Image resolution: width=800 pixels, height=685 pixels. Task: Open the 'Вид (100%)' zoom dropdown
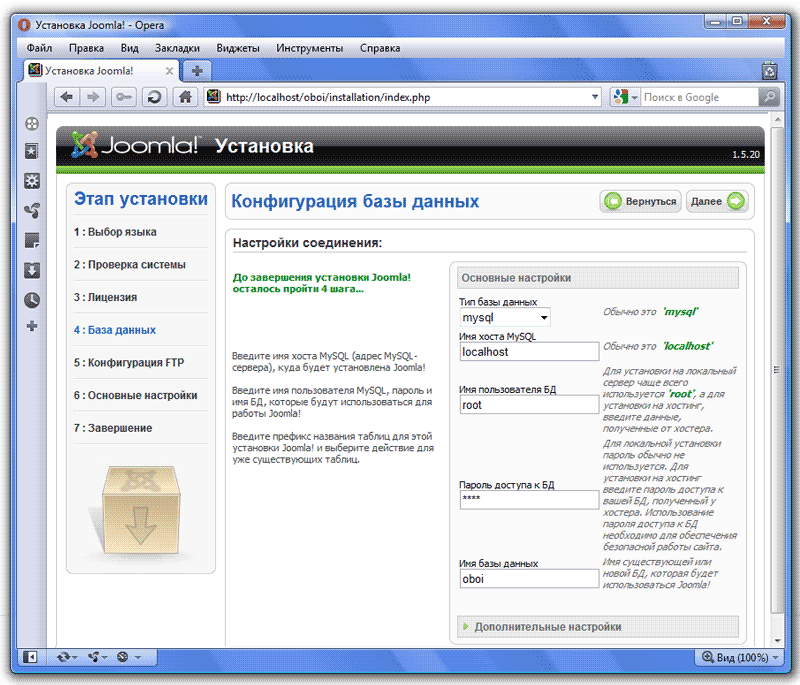741,657
